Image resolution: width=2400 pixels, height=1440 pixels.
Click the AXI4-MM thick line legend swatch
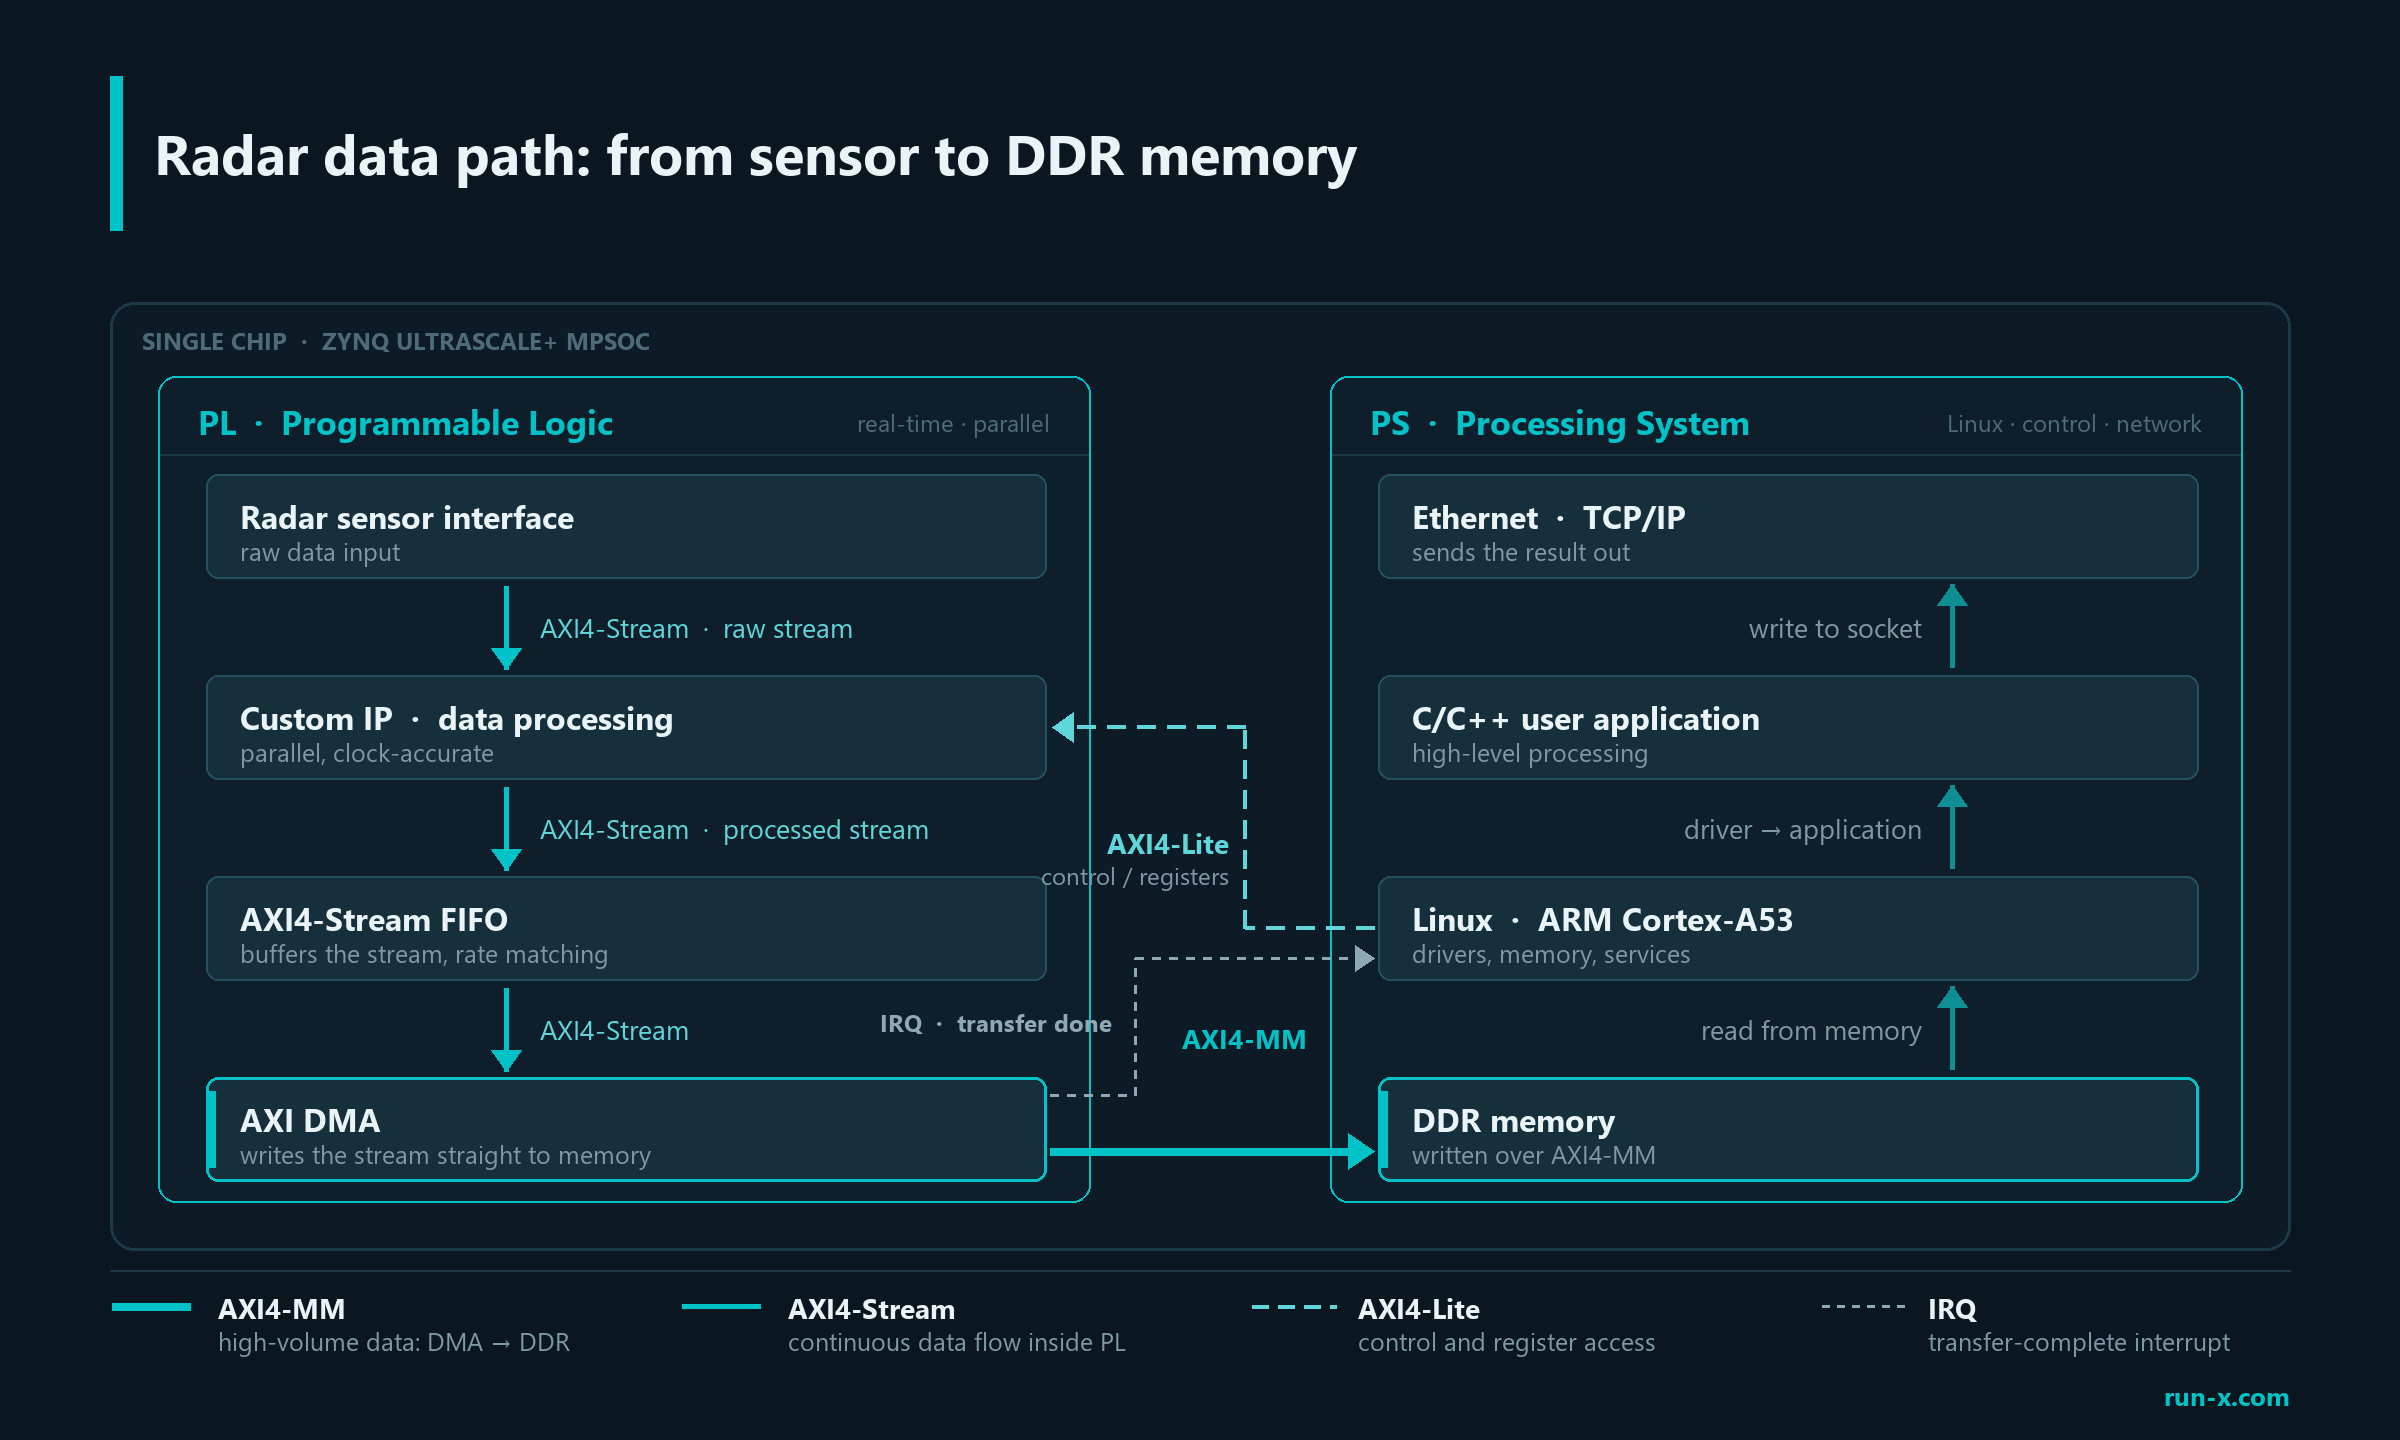151,1307
